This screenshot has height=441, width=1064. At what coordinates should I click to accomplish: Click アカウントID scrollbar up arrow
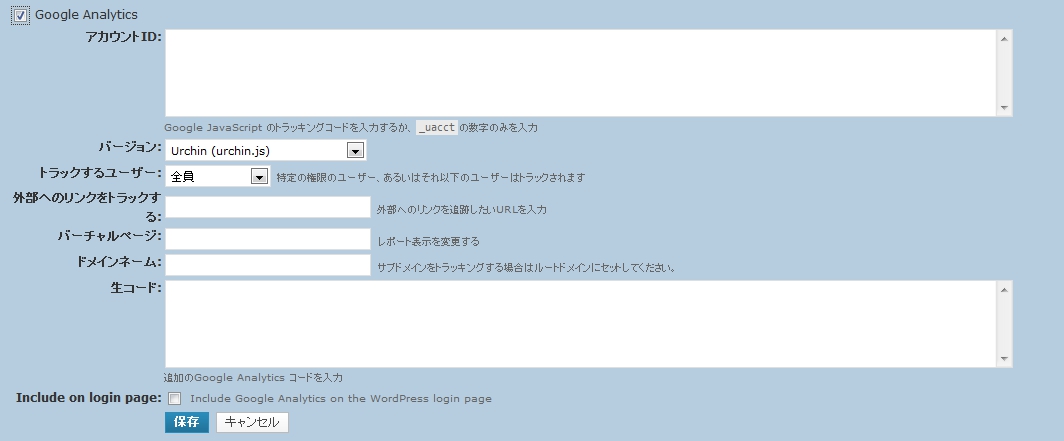point(1004,39)
